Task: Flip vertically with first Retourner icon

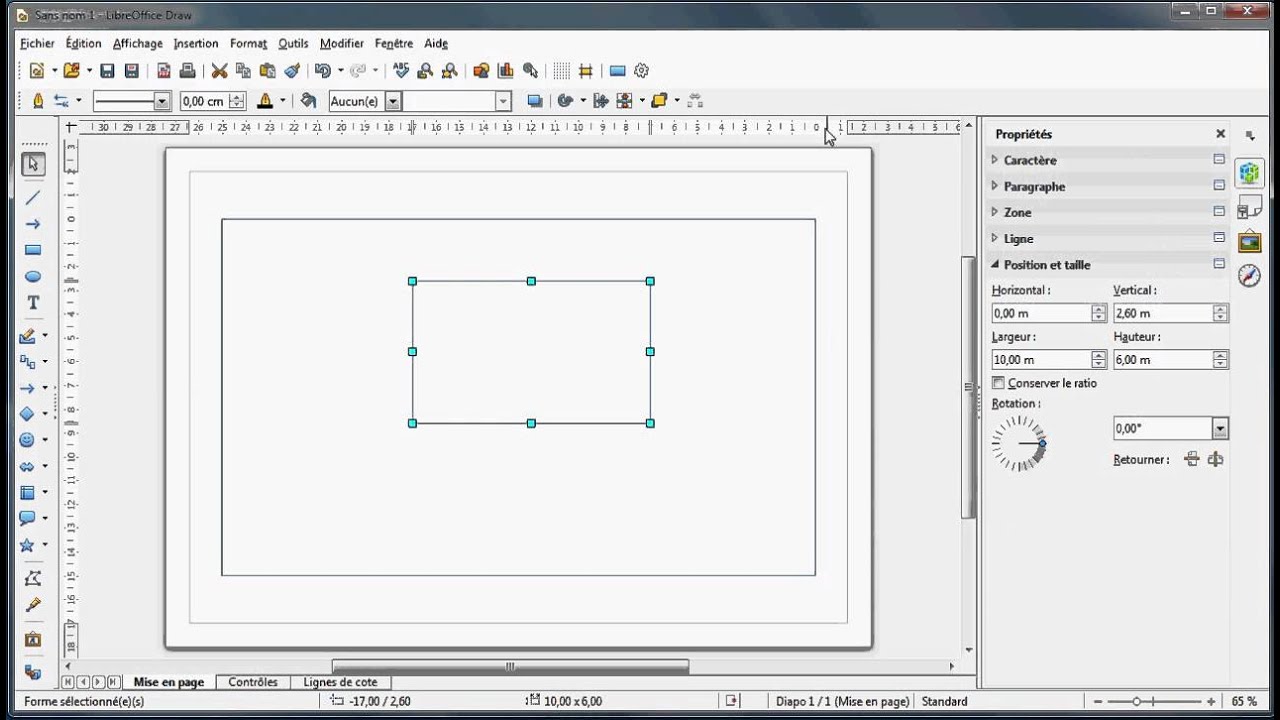Action: coord(1191,460)
